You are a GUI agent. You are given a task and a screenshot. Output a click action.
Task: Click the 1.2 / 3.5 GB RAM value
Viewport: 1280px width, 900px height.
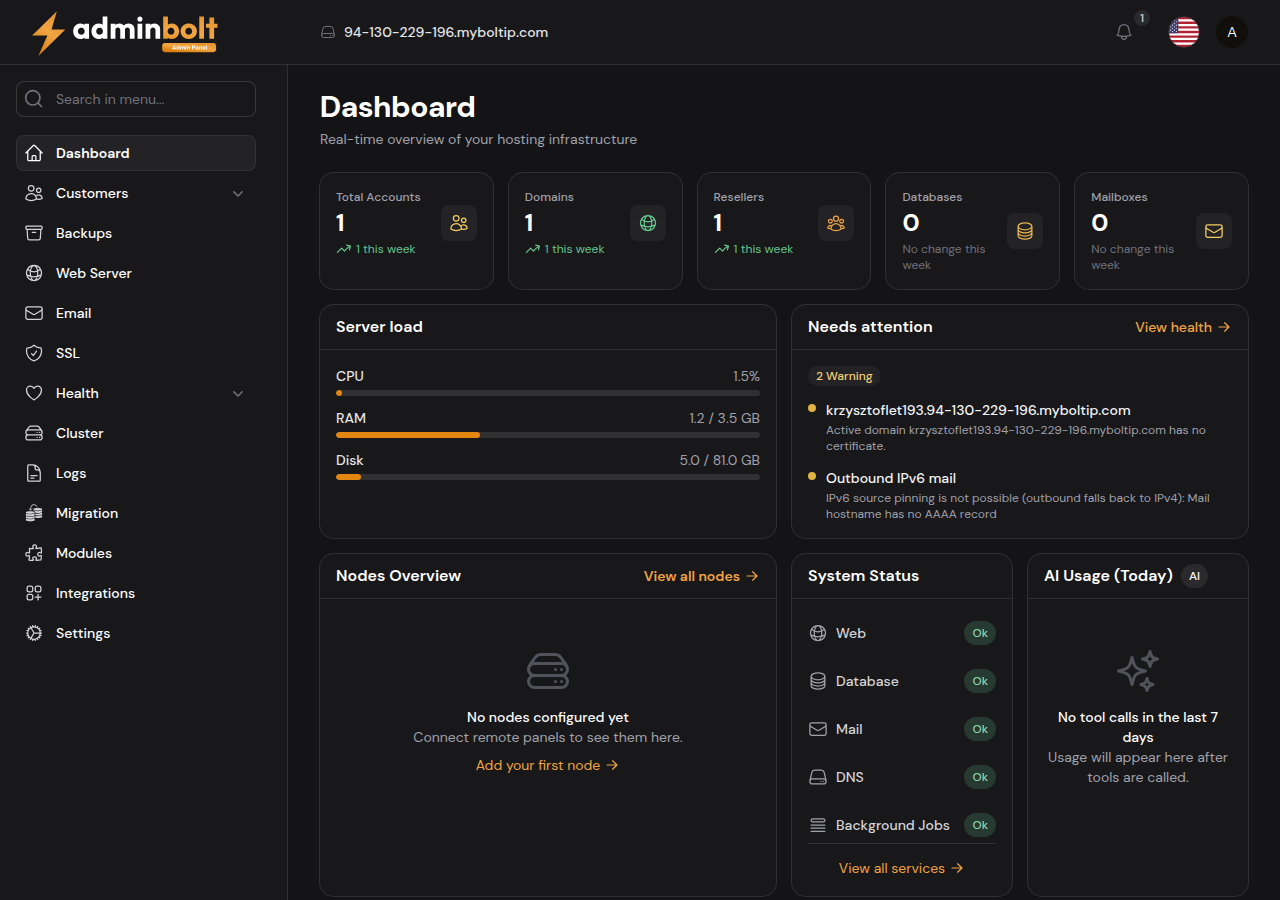click(x=724, y=418)
